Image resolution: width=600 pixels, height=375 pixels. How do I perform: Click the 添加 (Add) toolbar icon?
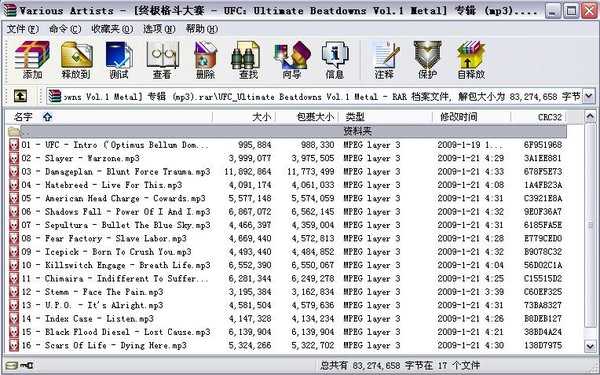pyautogui.click(x=32, y=60)
